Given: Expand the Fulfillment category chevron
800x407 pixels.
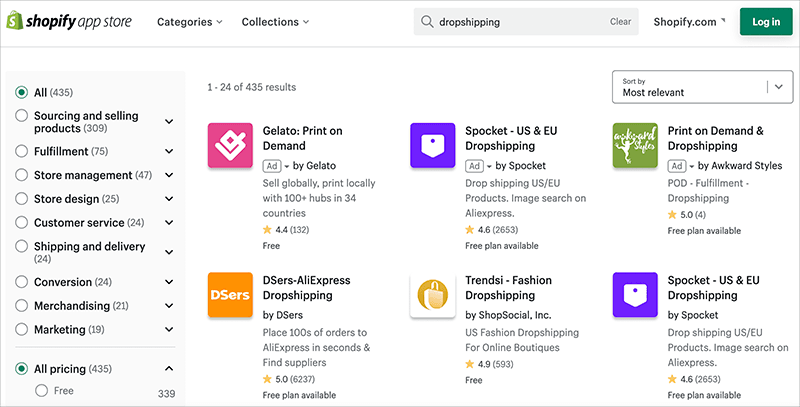Looking at the screenshot, I should [169, 151].
